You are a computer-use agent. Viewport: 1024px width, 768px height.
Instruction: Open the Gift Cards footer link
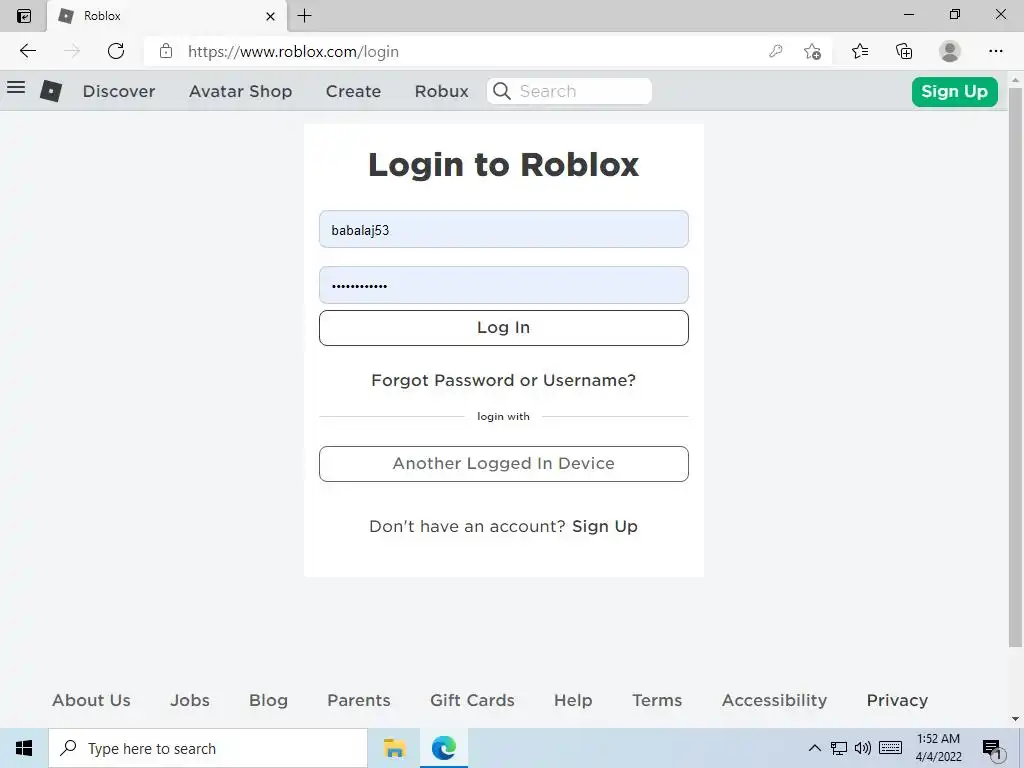coord(472,700)
